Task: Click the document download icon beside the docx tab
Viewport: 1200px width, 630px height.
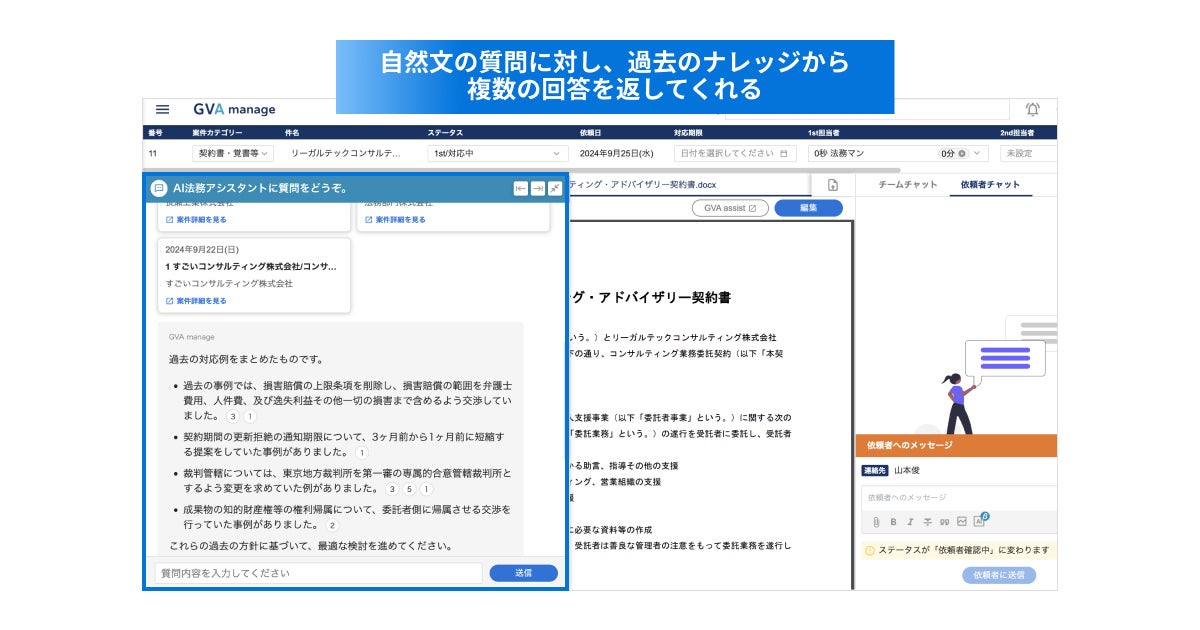Action: click(x=832, y=185)
